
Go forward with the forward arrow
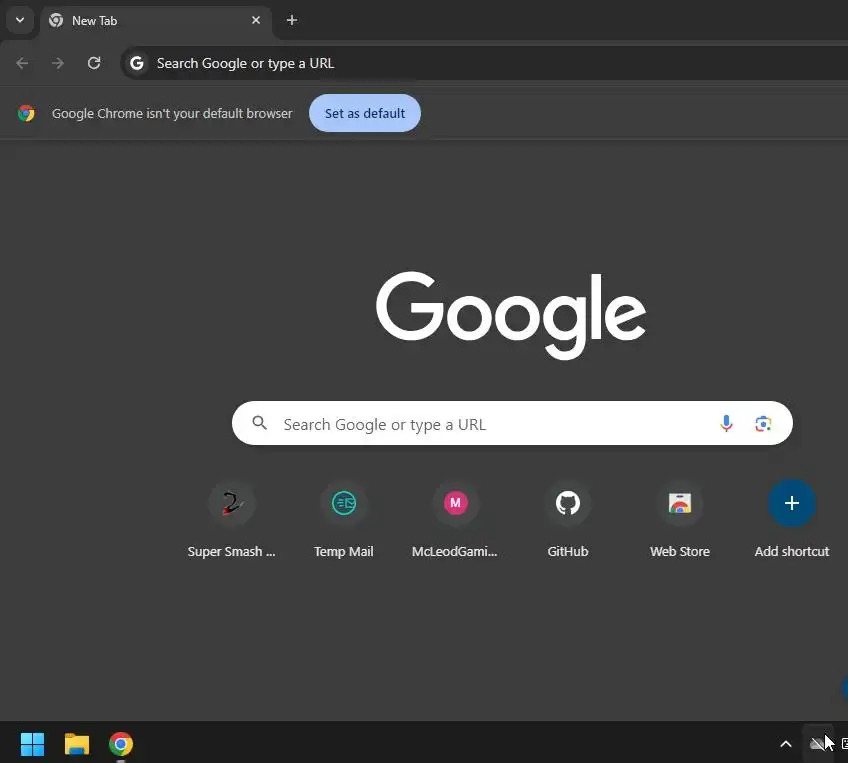point(58,63)
